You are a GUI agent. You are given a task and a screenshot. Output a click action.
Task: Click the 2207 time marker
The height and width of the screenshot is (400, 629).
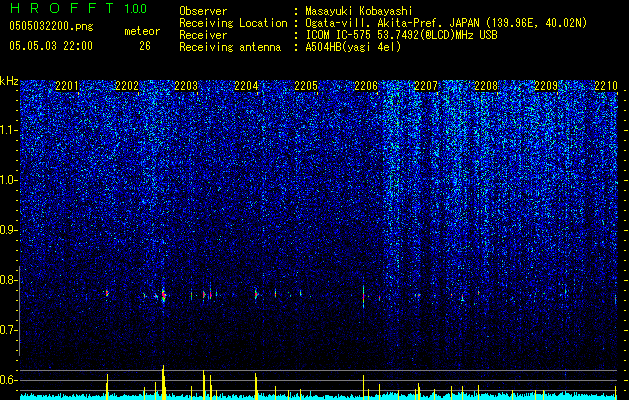click(426, 85)
